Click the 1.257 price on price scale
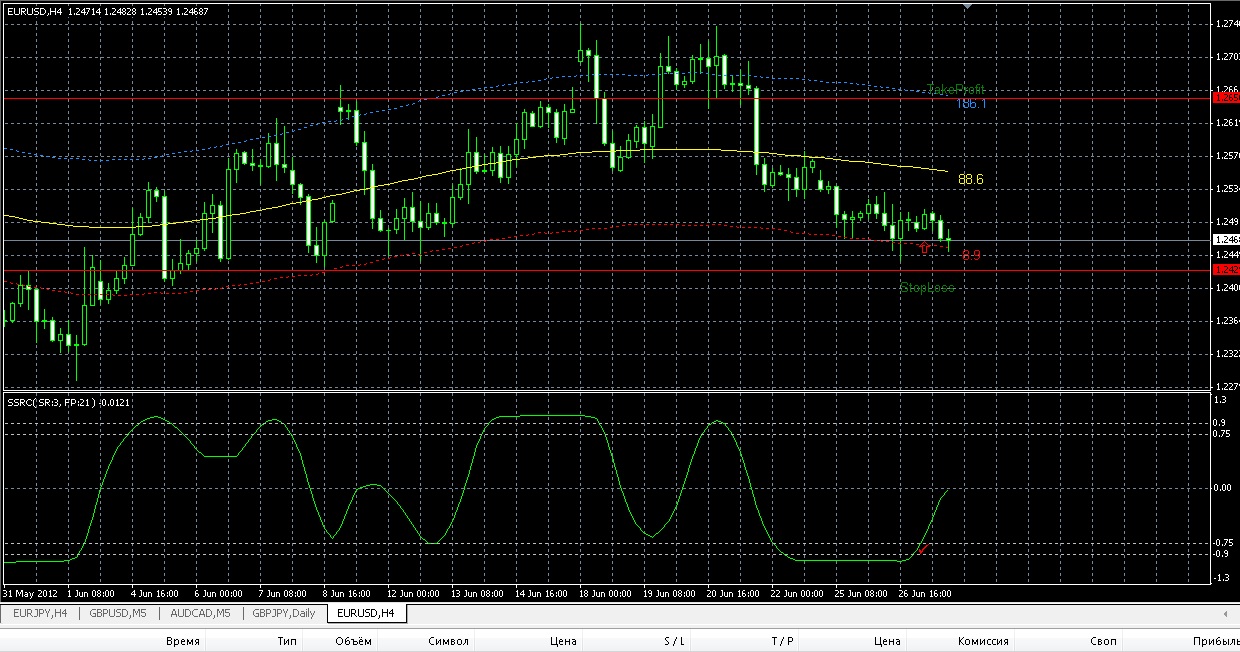Viewport: 1240px width, 652px height. coord(1227,156)
